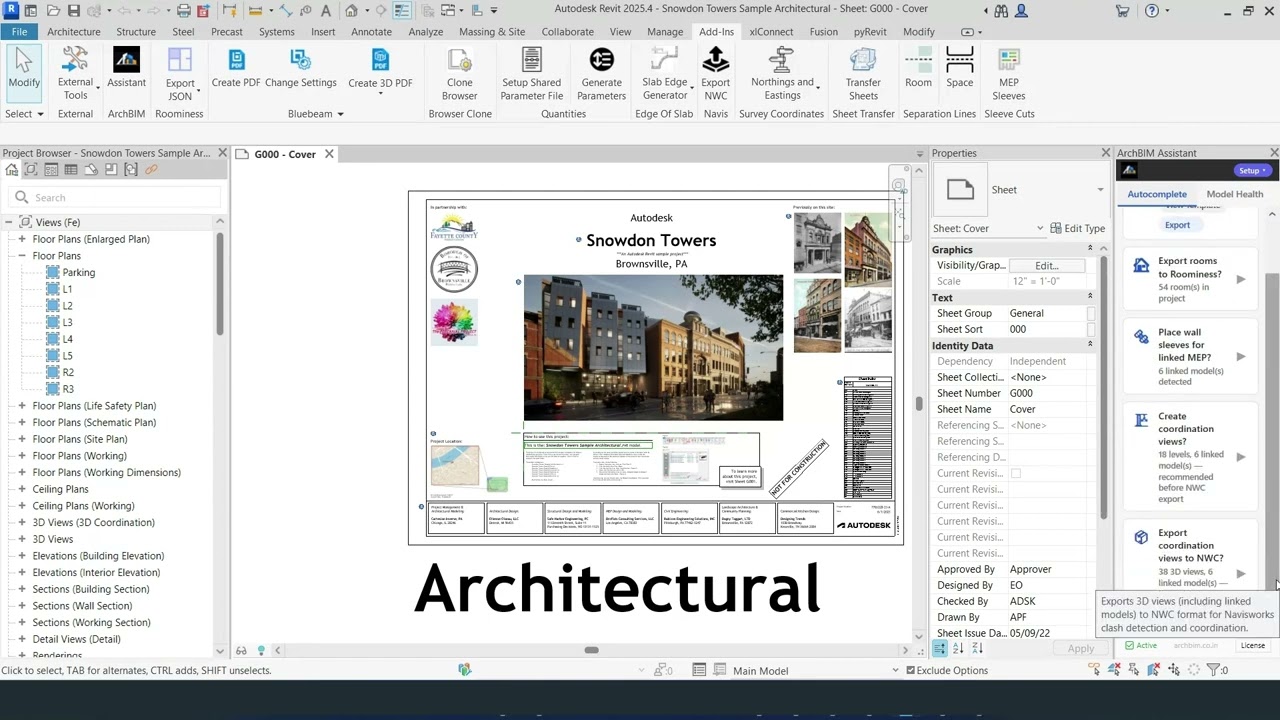Toggle the Current Revision checkbox in Properties
The image size is (1280, 720).
coord(1016,473)
